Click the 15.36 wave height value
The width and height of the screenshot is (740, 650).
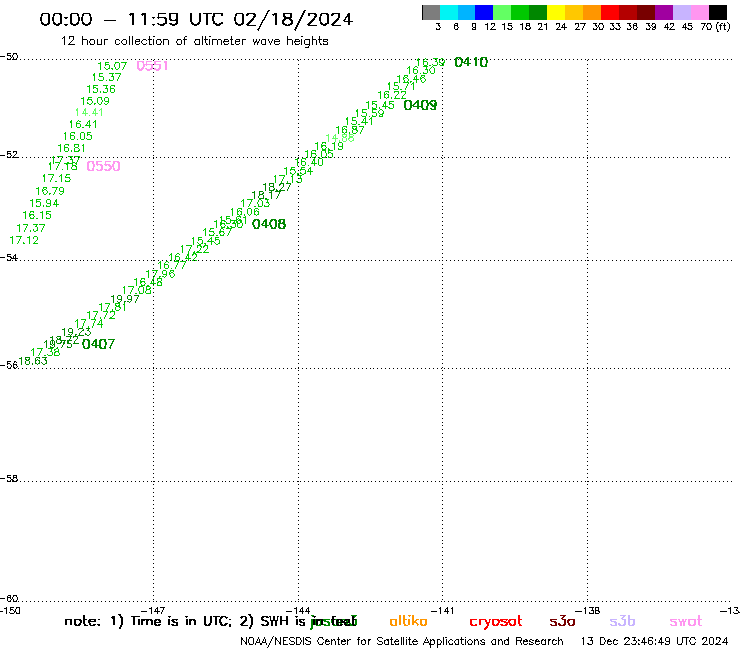(101, 89)
